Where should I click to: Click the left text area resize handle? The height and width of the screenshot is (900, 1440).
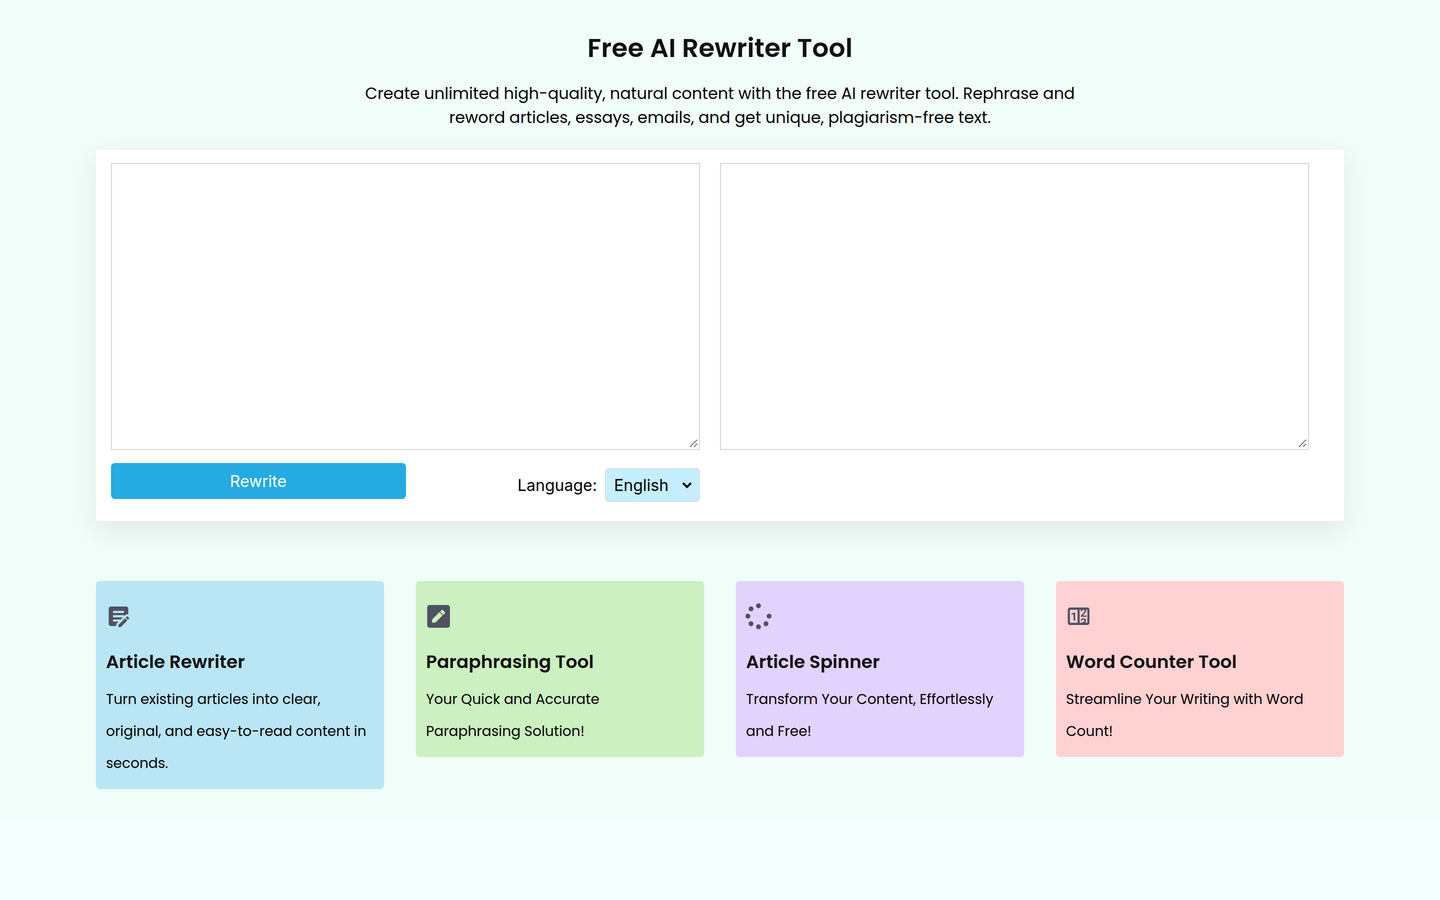tap(693, 443)
